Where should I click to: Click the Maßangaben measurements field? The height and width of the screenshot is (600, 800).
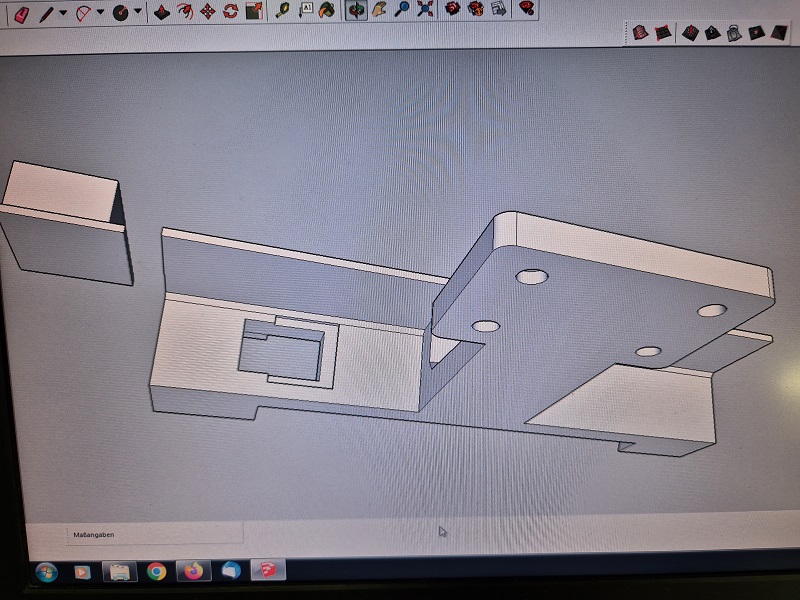click(155, 535)
